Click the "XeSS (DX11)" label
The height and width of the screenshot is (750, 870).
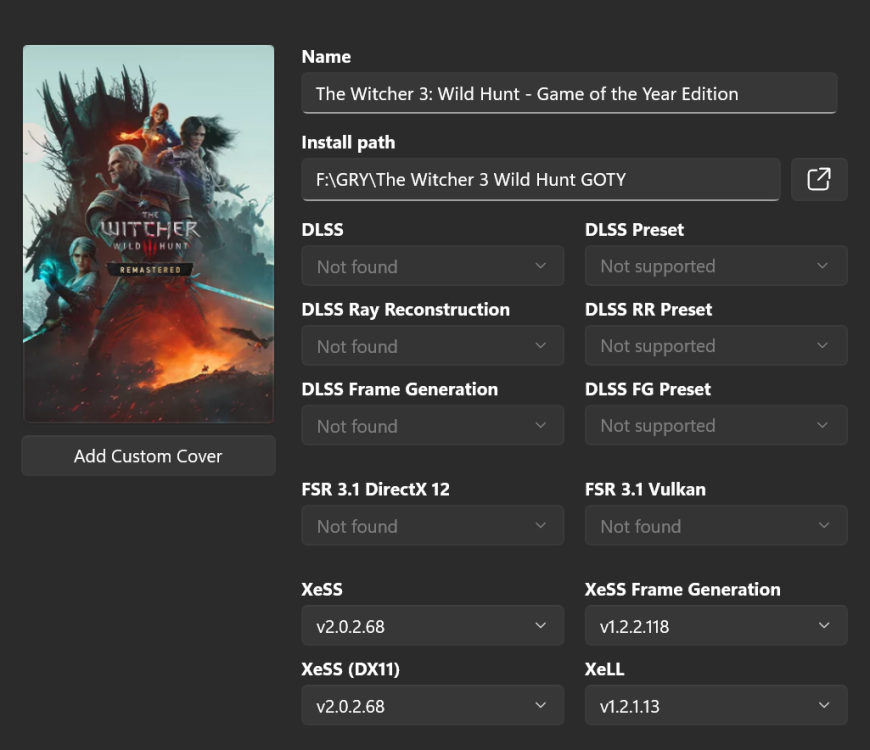(x=351, y=669)
